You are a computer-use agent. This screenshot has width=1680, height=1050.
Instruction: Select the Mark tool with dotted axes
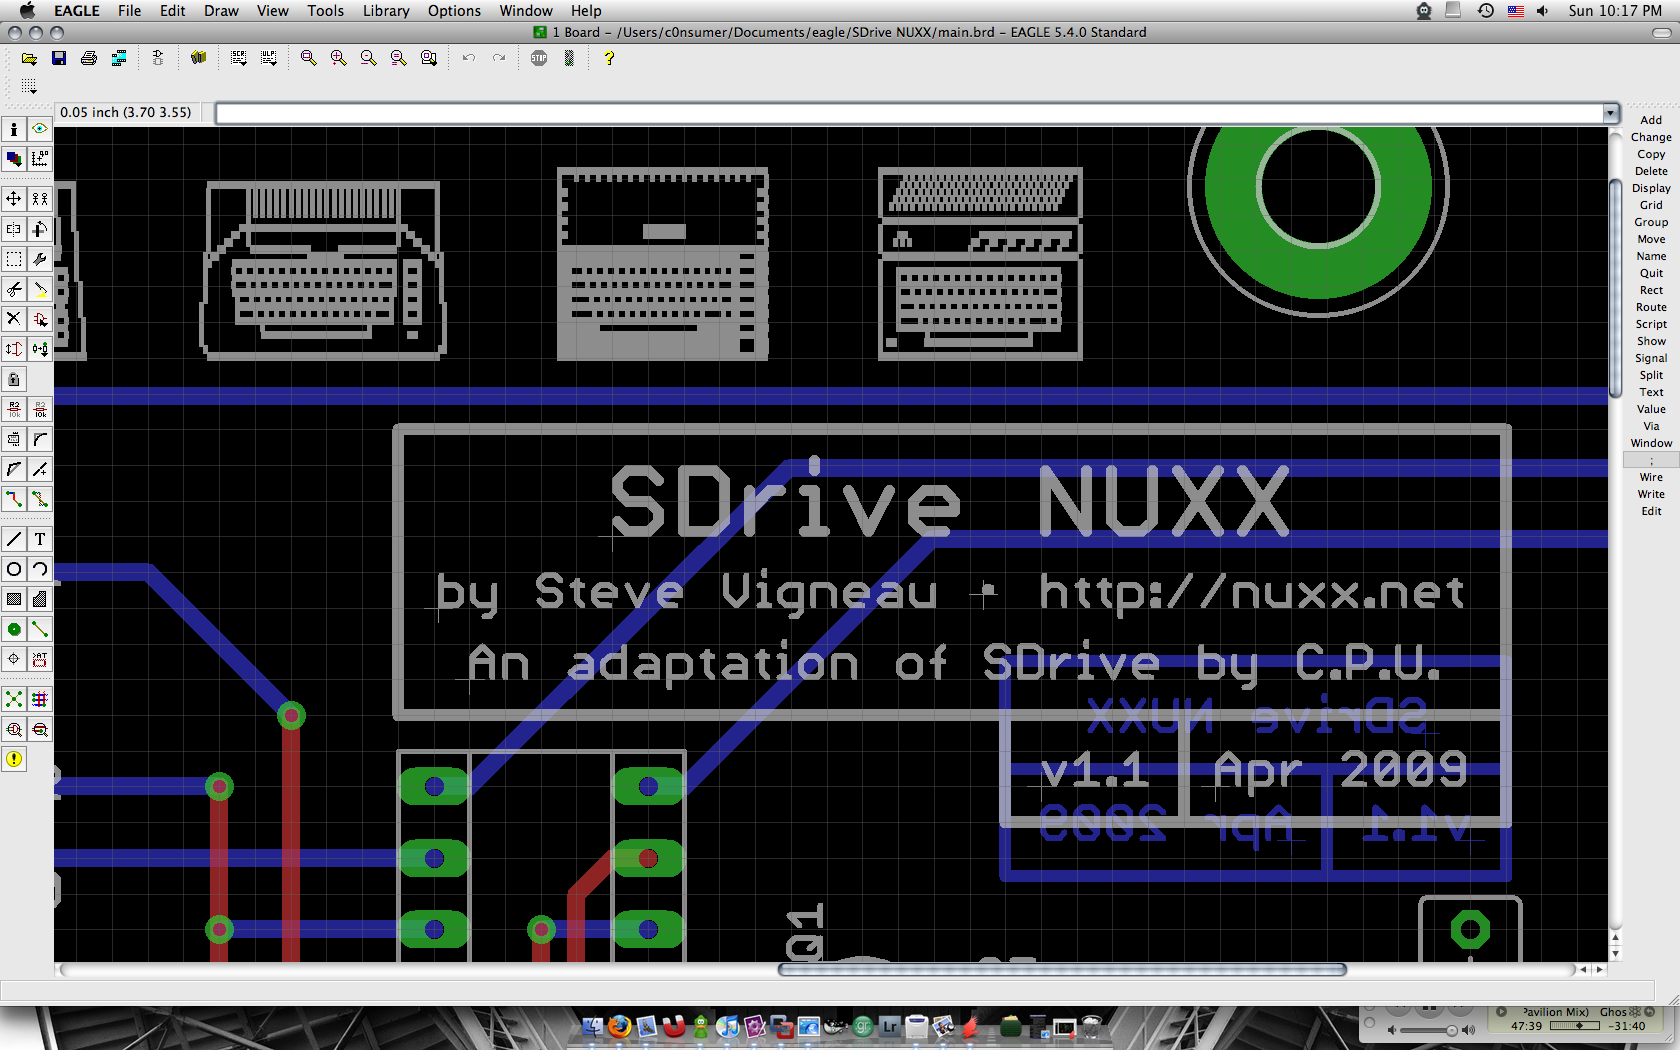[x=40, y=159]
